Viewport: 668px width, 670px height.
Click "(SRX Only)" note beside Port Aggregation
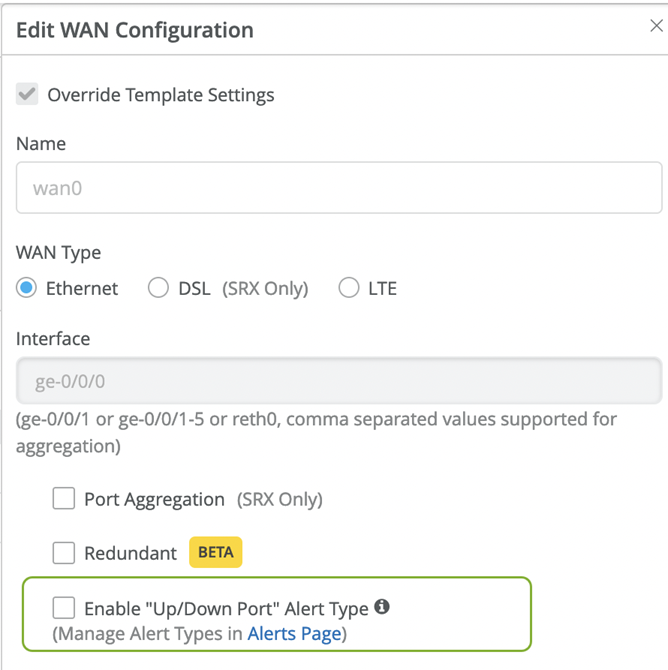coord(279,499)
